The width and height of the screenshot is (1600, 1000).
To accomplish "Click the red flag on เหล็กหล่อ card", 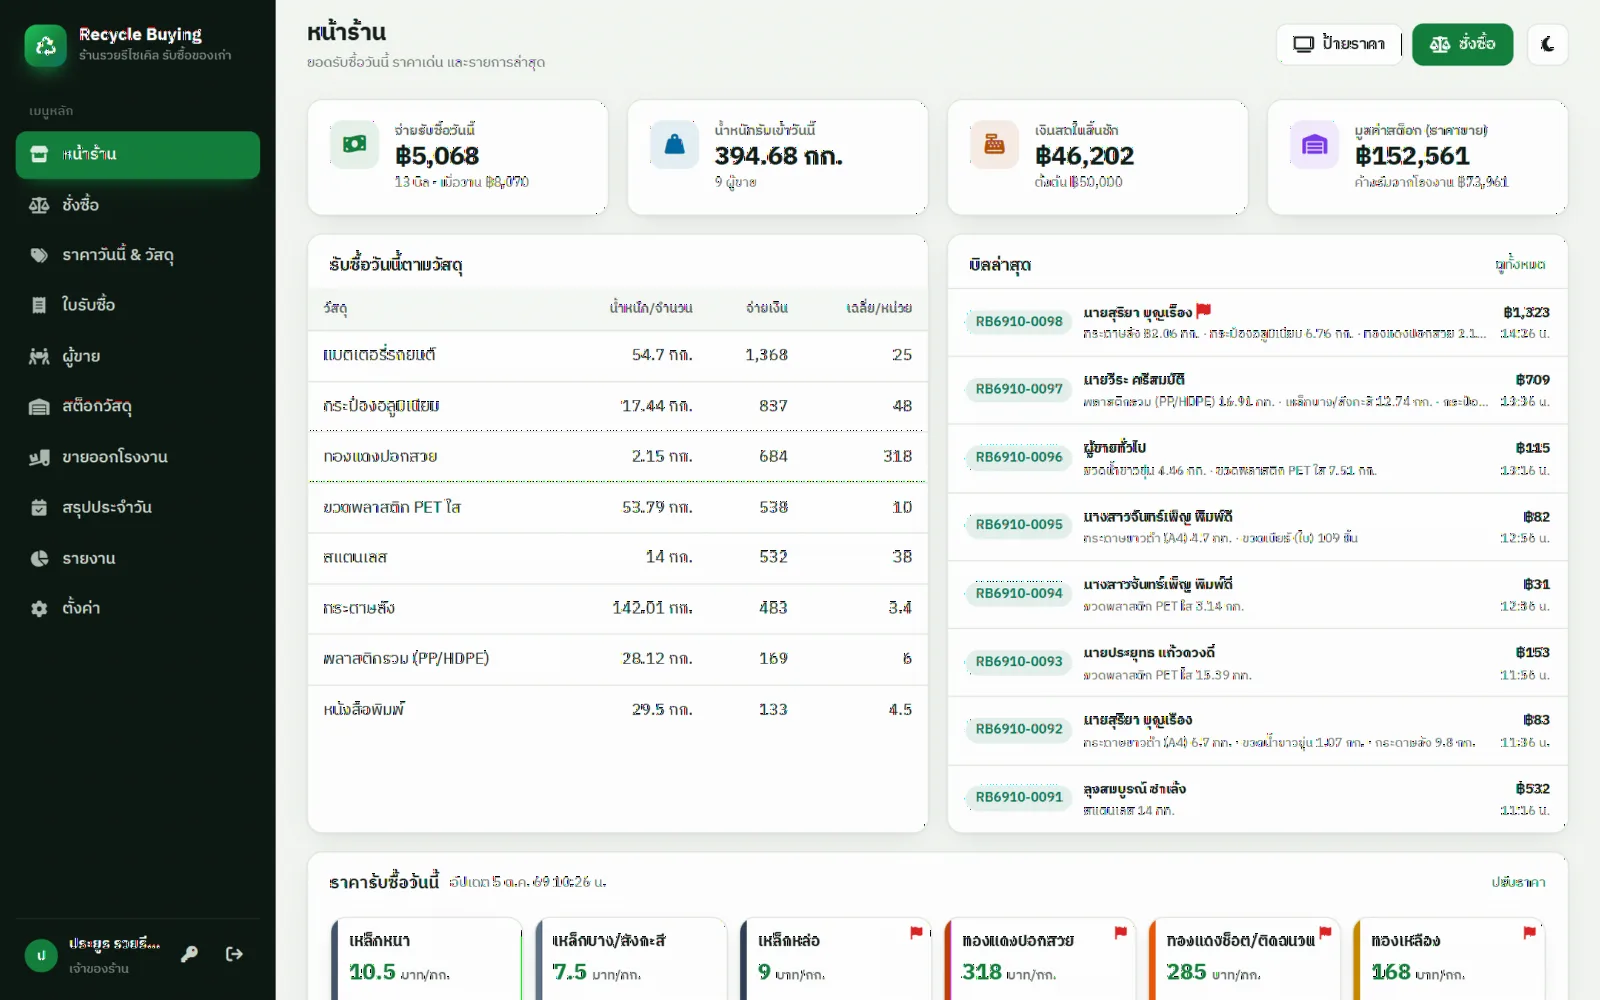I will pos(916,932).
